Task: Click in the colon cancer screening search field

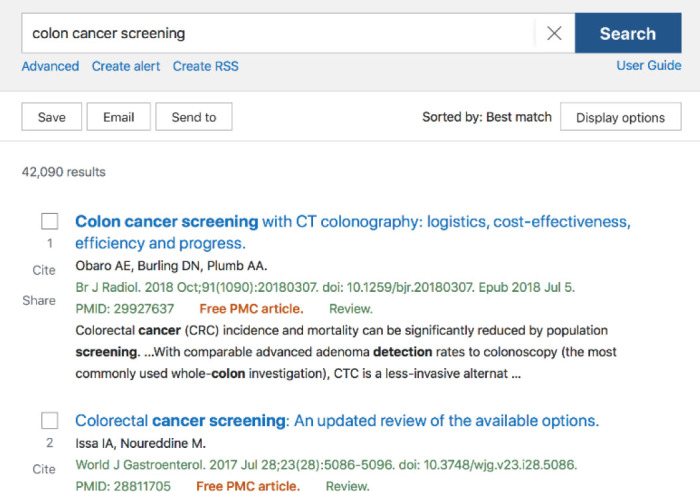Action: click(278, 33)
